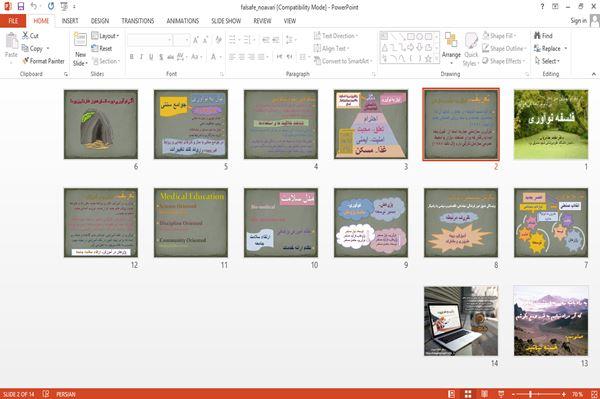The width and height of the screenshot is (600, 399).
Task: Switch to Normal view in status bar
Action: (x=452, y=394)
